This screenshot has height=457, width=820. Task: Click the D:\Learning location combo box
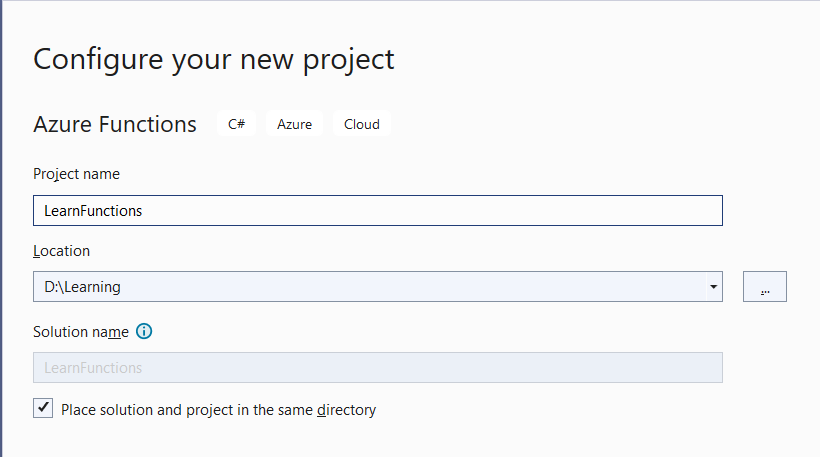(378, 287)
